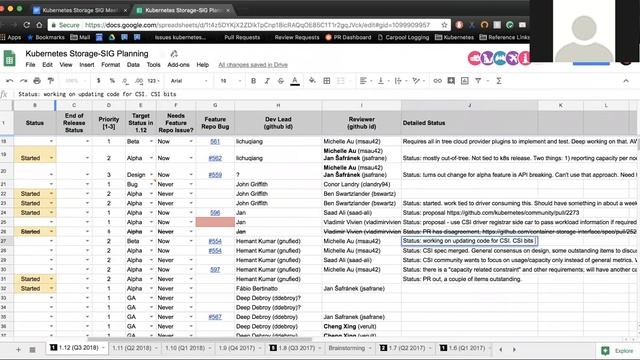Open the Data menu

(133, 64)
